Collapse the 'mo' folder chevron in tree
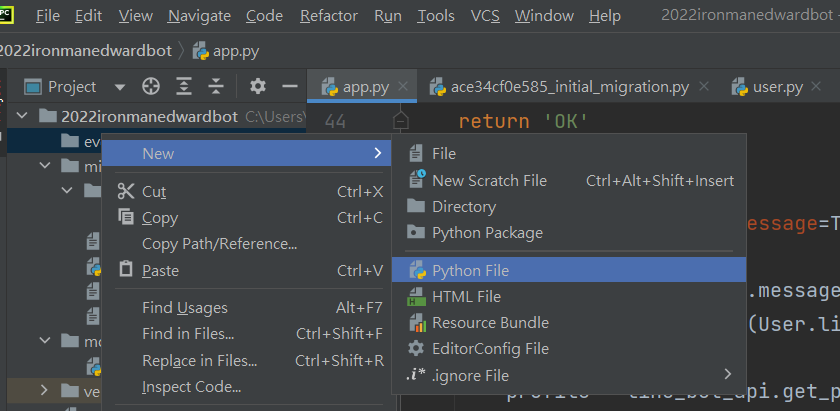 tap(45, 340)
